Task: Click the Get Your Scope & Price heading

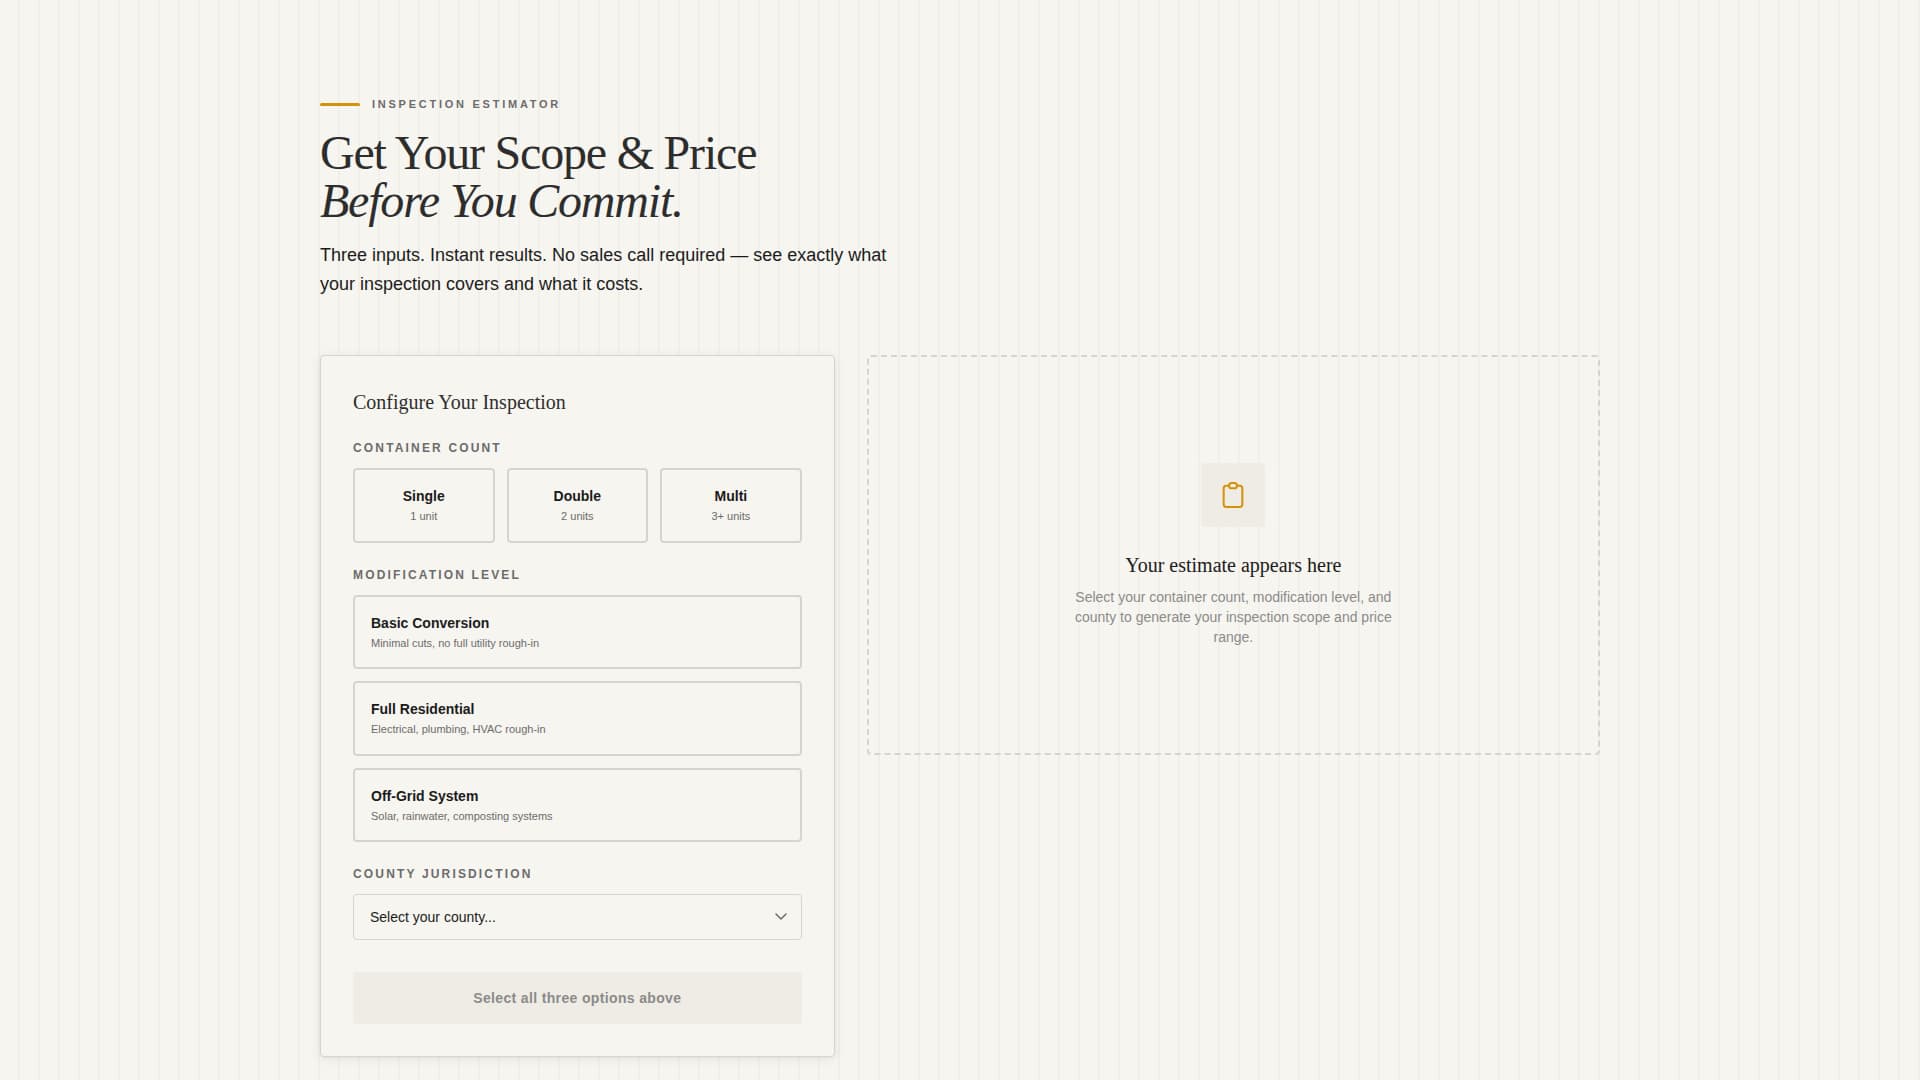Action: pos(538,153)
